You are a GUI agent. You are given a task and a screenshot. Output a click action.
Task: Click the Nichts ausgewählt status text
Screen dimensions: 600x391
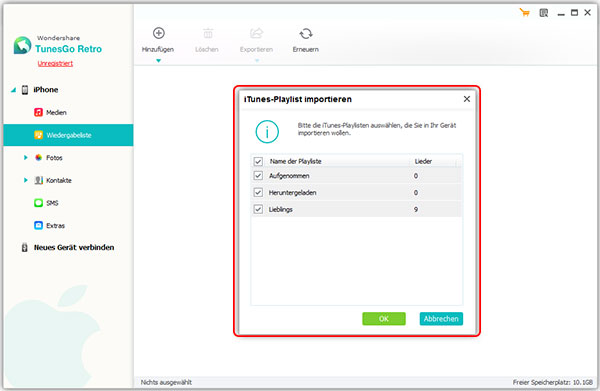tap(166, 382)
